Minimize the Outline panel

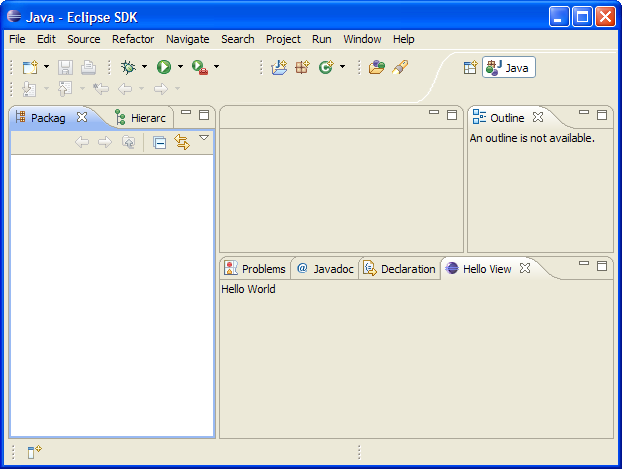click(x=584, y=113)
